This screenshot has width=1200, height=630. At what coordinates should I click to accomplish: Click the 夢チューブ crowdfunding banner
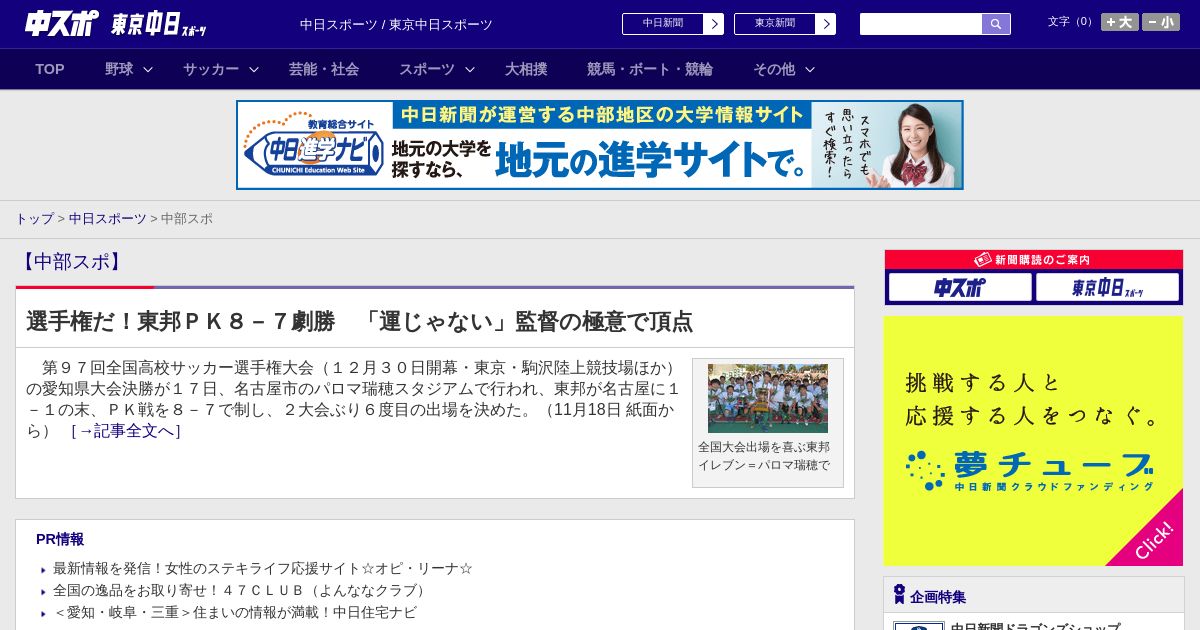click(1033, 441)
